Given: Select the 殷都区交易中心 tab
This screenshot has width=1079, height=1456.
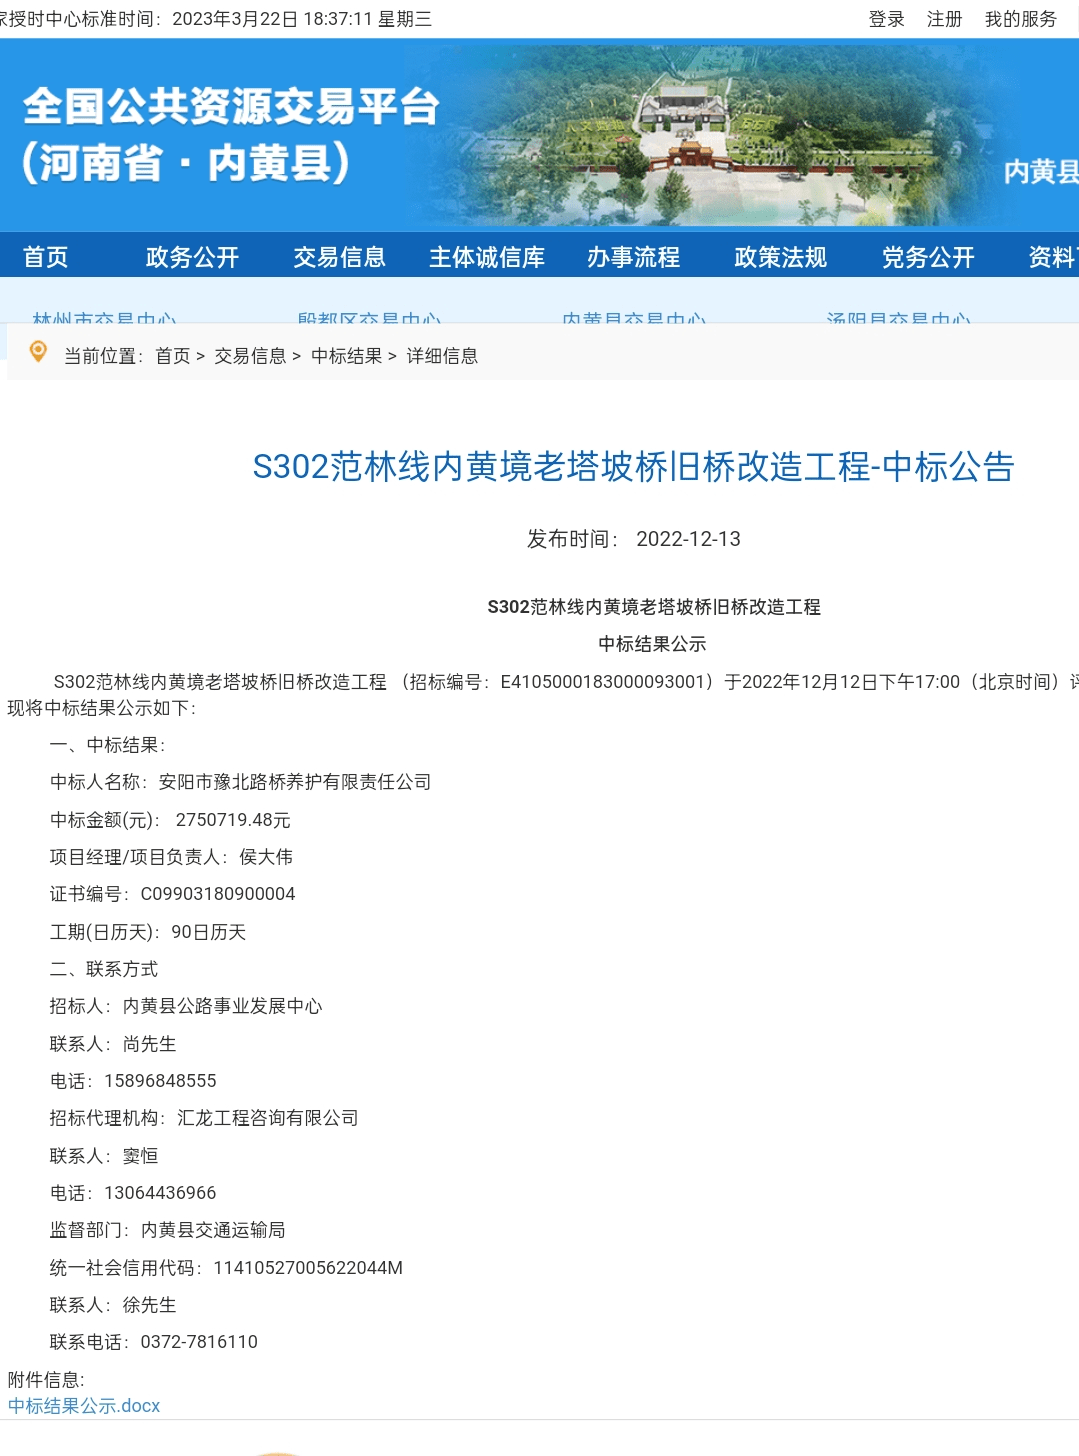Looking at the screenshot, I should (x=369, y=318).
